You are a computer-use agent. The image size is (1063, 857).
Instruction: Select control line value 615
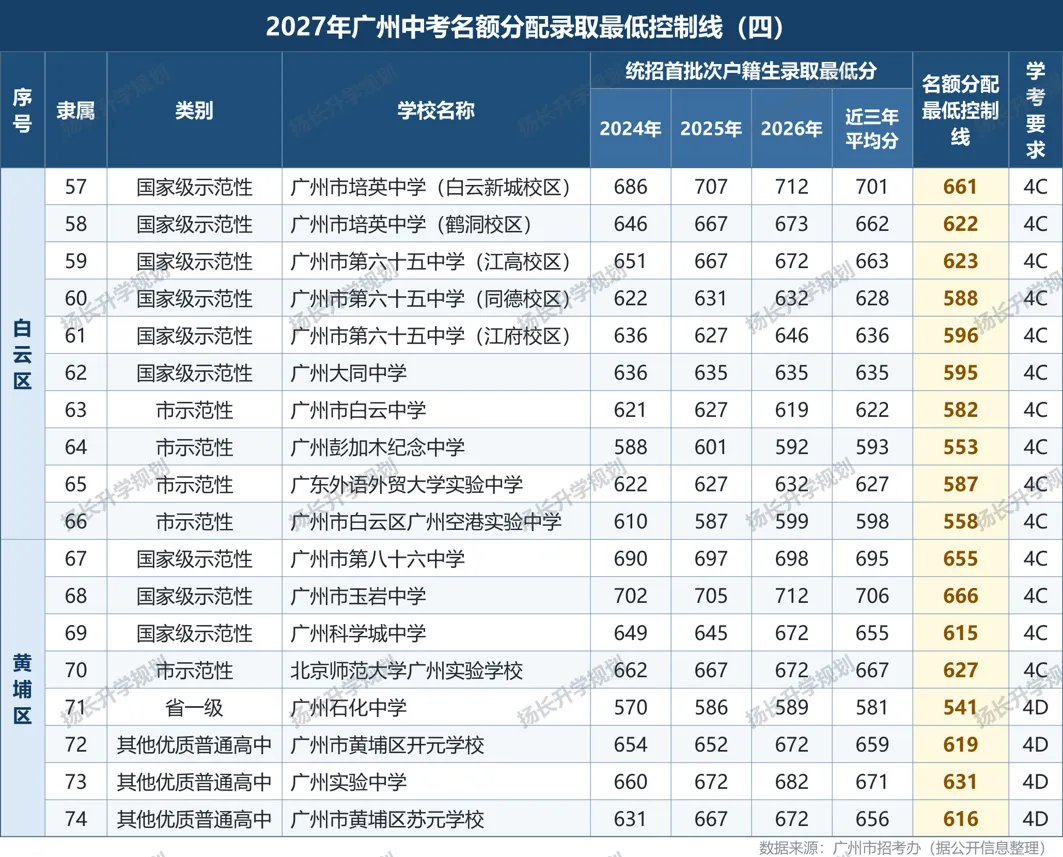coord(960,633)
